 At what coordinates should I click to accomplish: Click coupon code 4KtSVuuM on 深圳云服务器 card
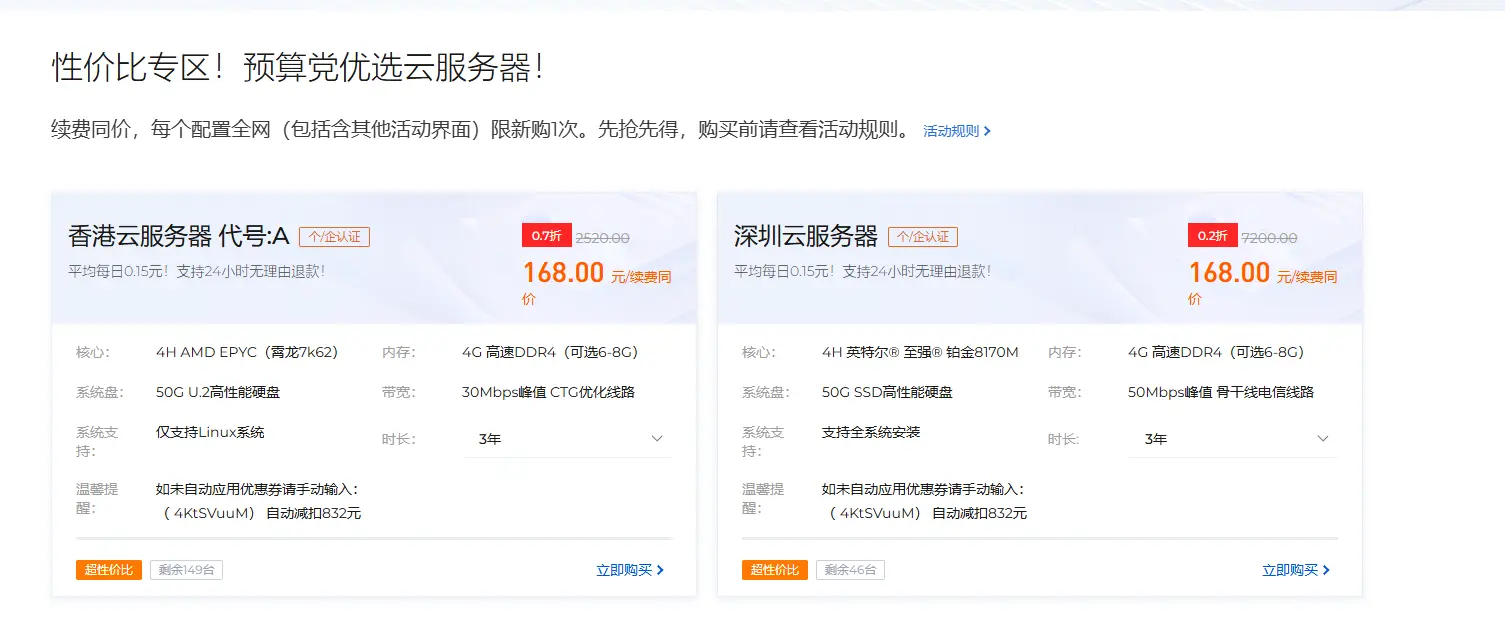(x=874, y=513)
